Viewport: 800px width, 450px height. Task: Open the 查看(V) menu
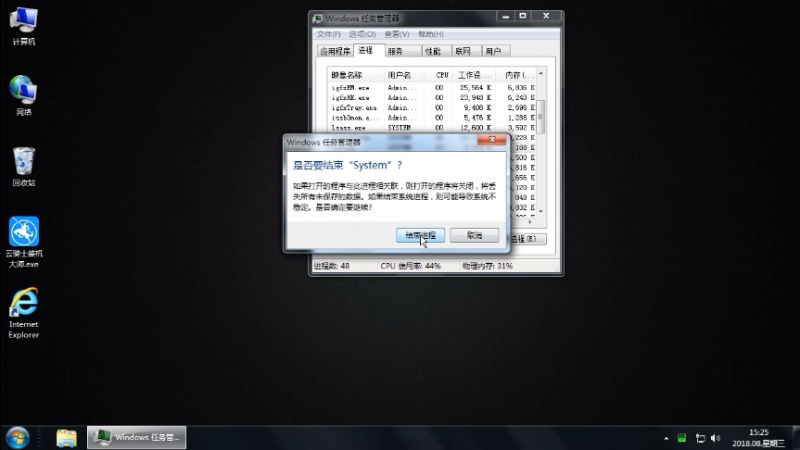coord(396,34)
